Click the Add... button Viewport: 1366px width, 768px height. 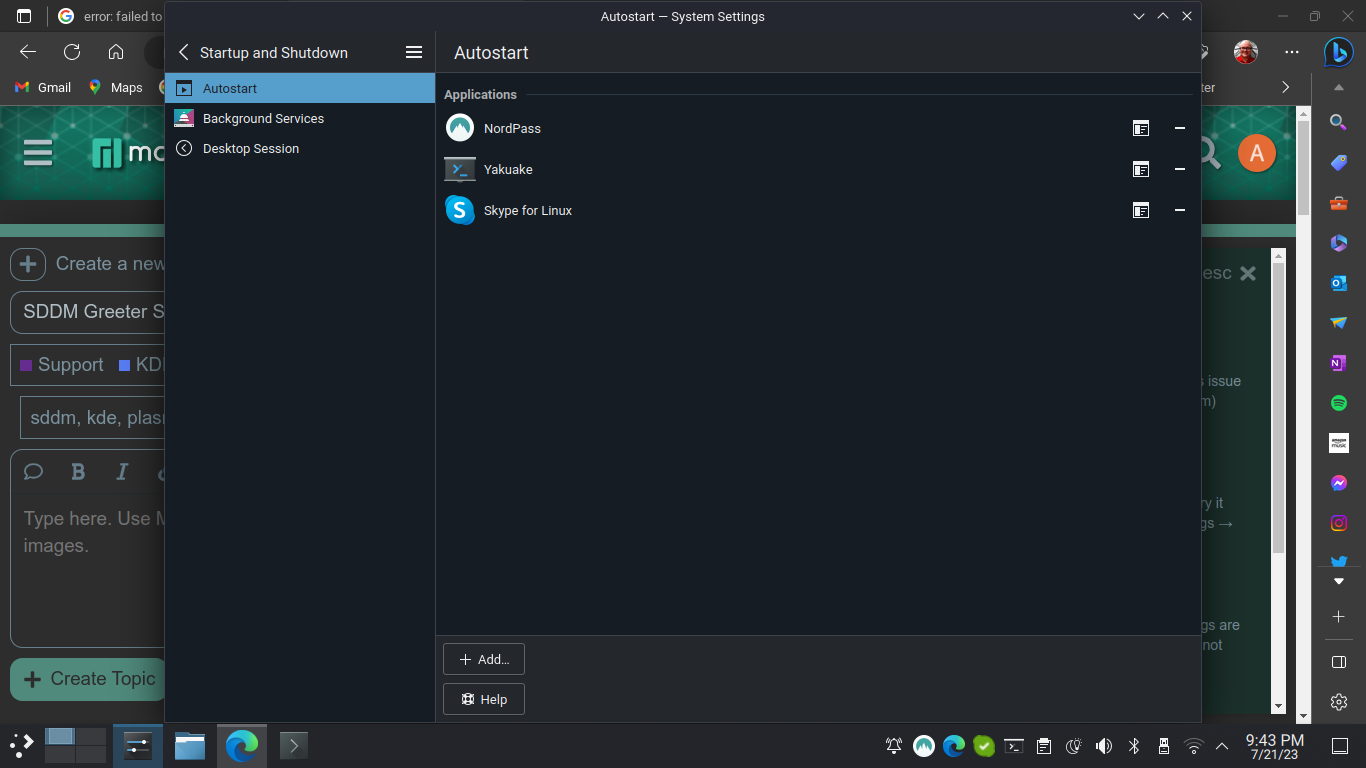(x=484, y=659)
